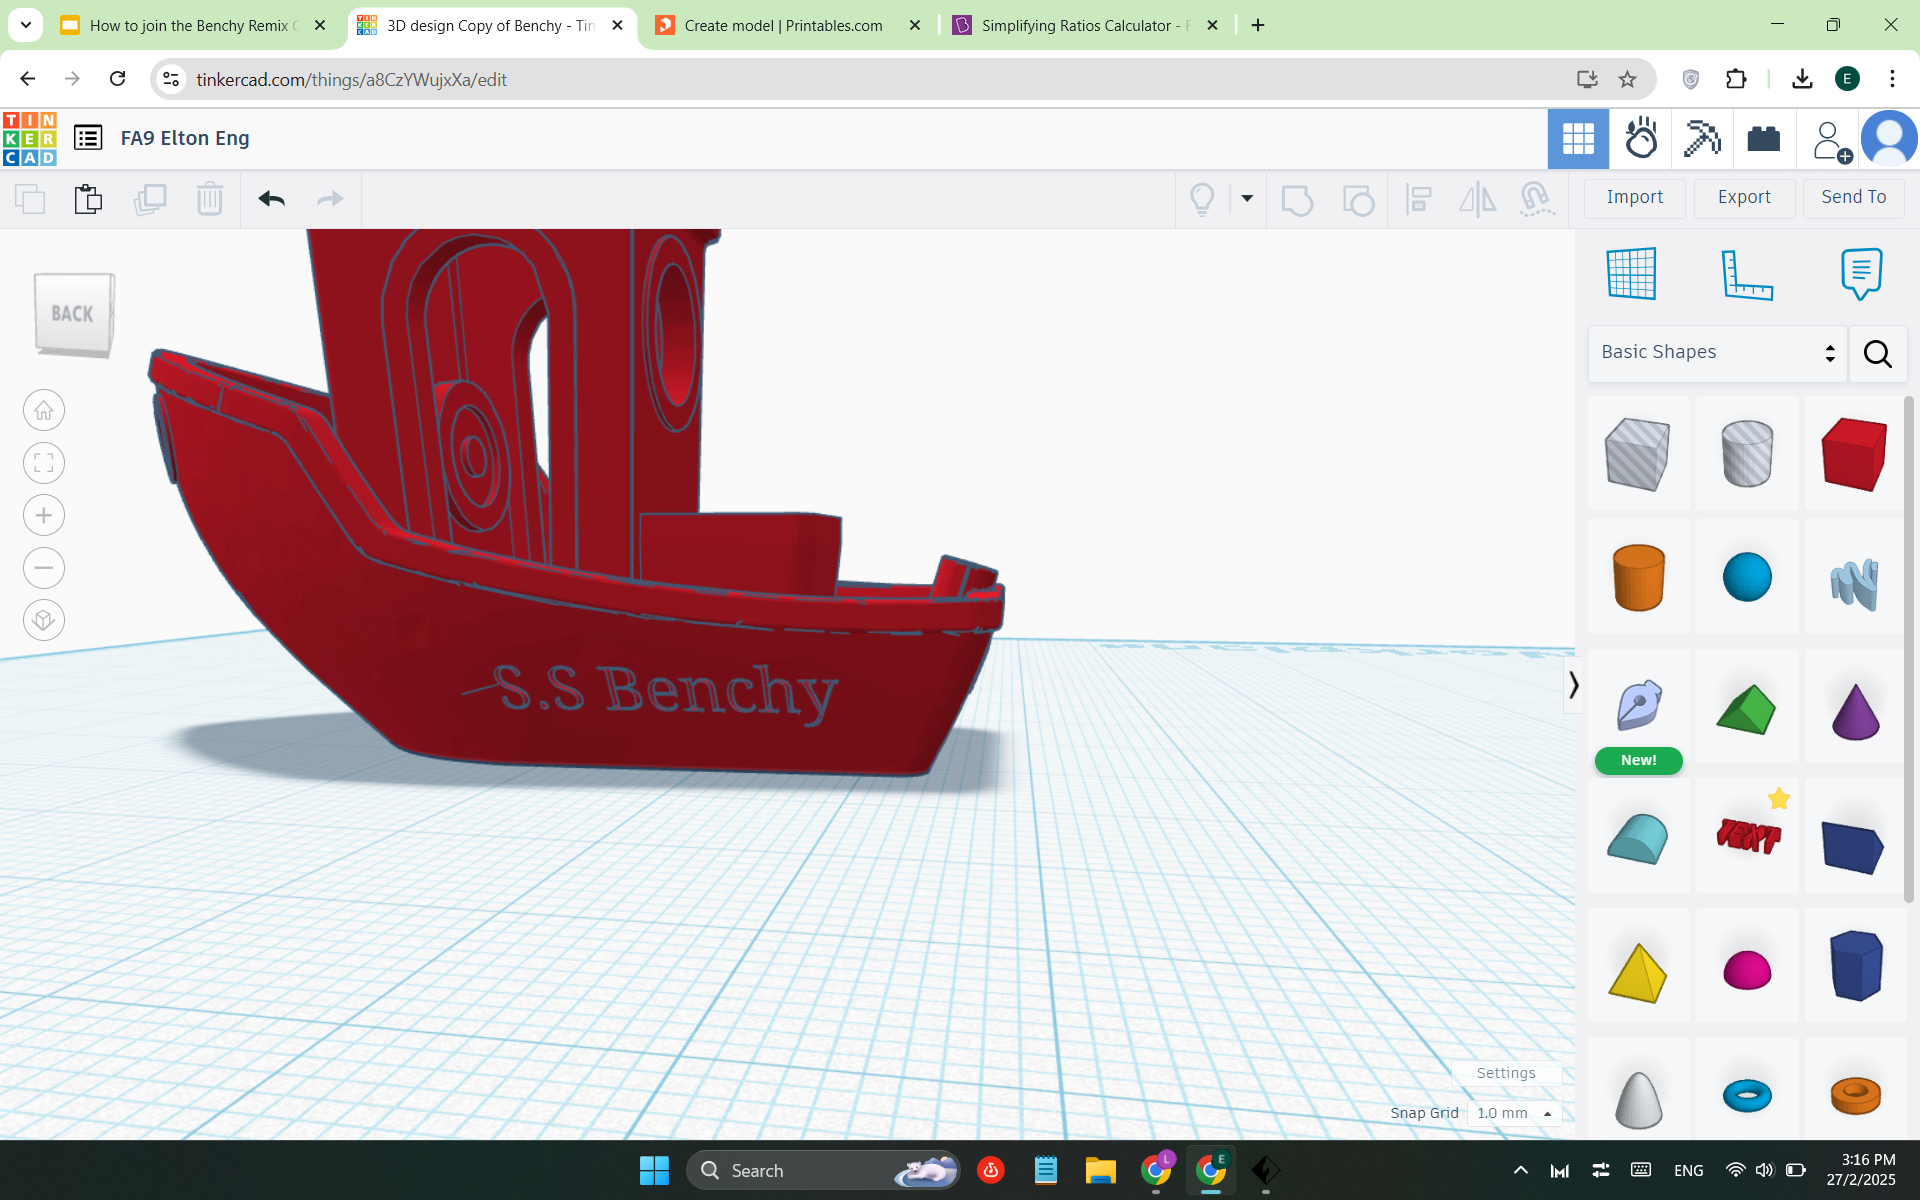Click the Tinkercad logo
Screen dimensions: 1920x1200
click(29, 138)
